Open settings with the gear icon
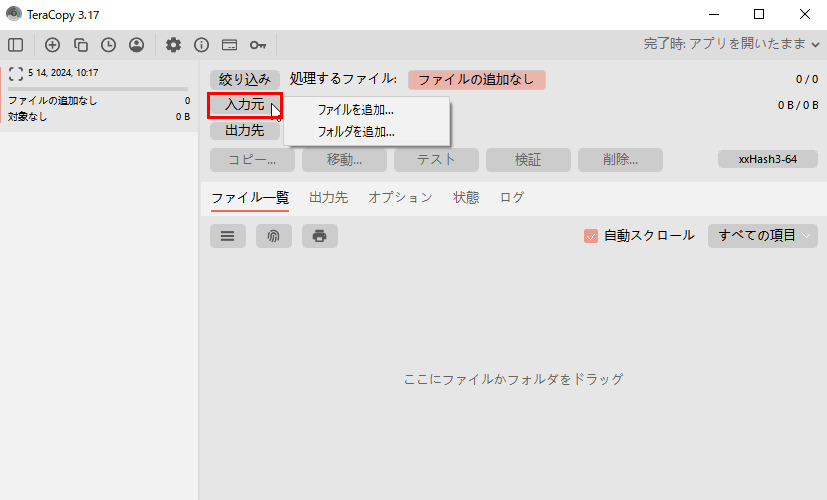 click(173, 45)
